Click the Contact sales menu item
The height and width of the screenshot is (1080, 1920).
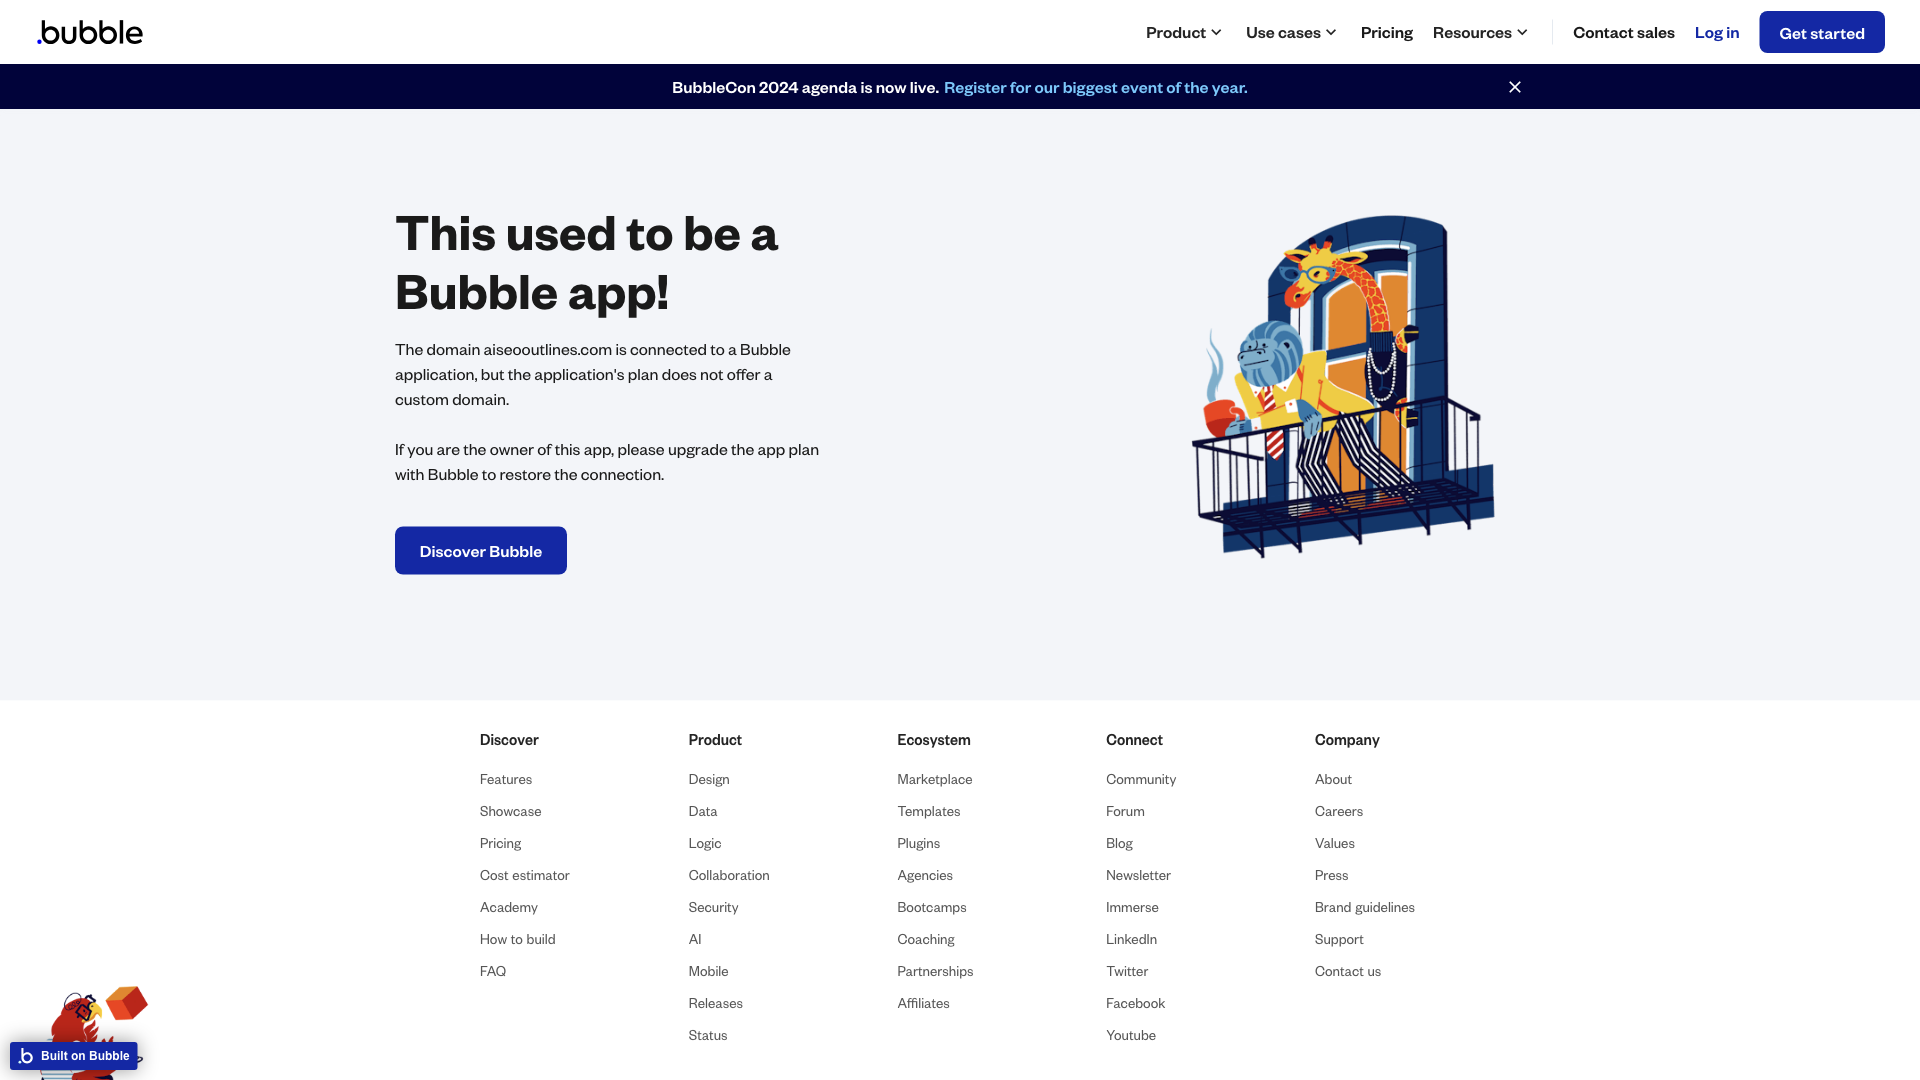1623,30
